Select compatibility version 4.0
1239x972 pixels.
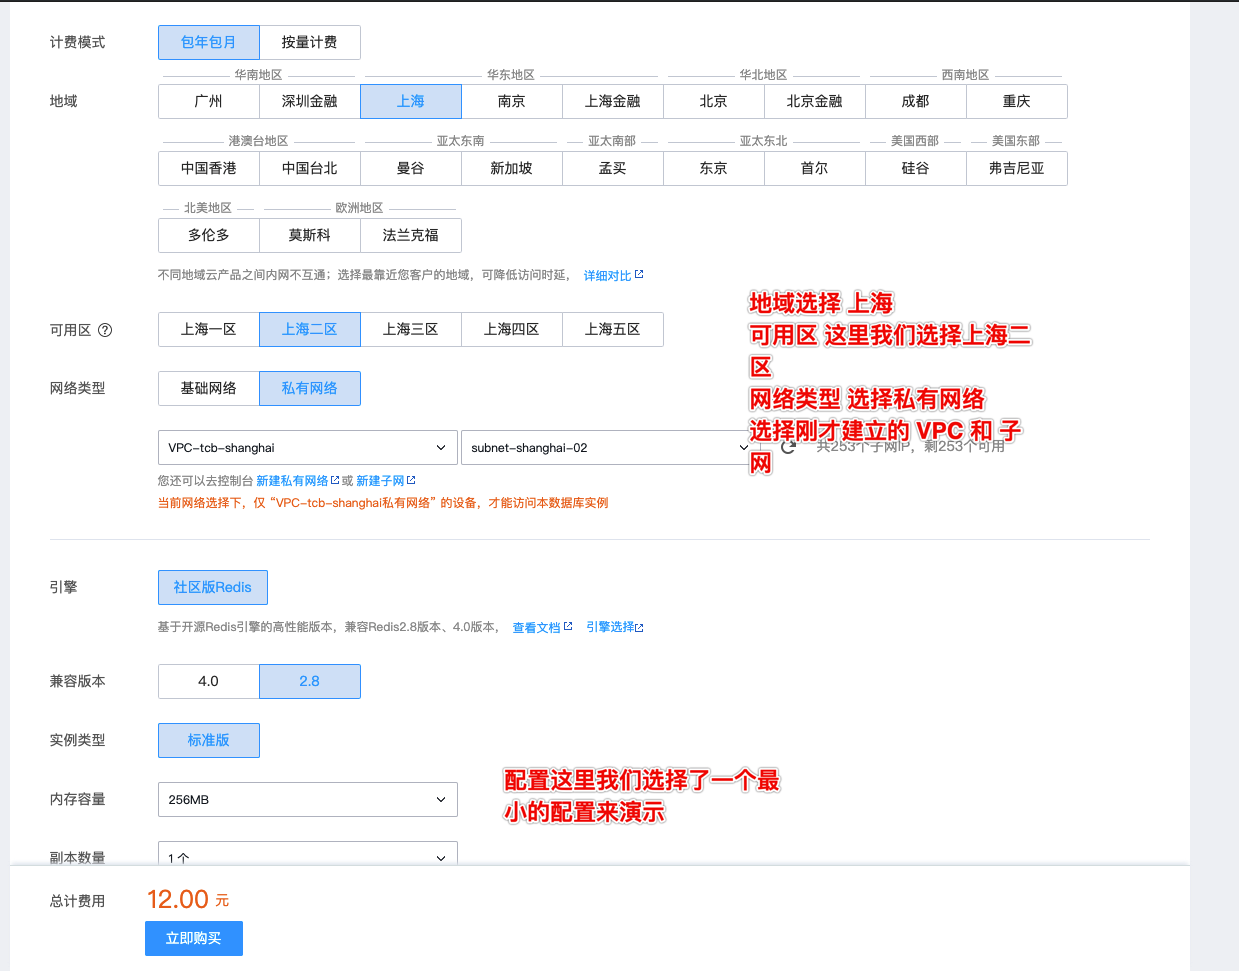click(208, 681)
